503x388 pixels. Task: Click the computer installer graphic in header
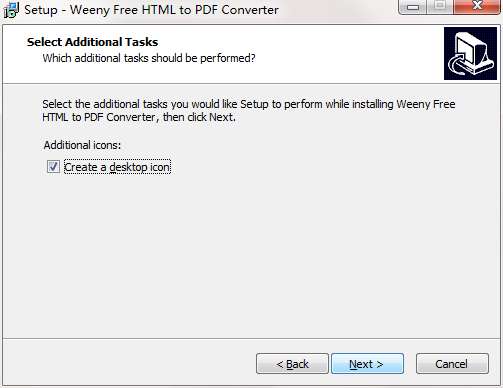(470, 54)
